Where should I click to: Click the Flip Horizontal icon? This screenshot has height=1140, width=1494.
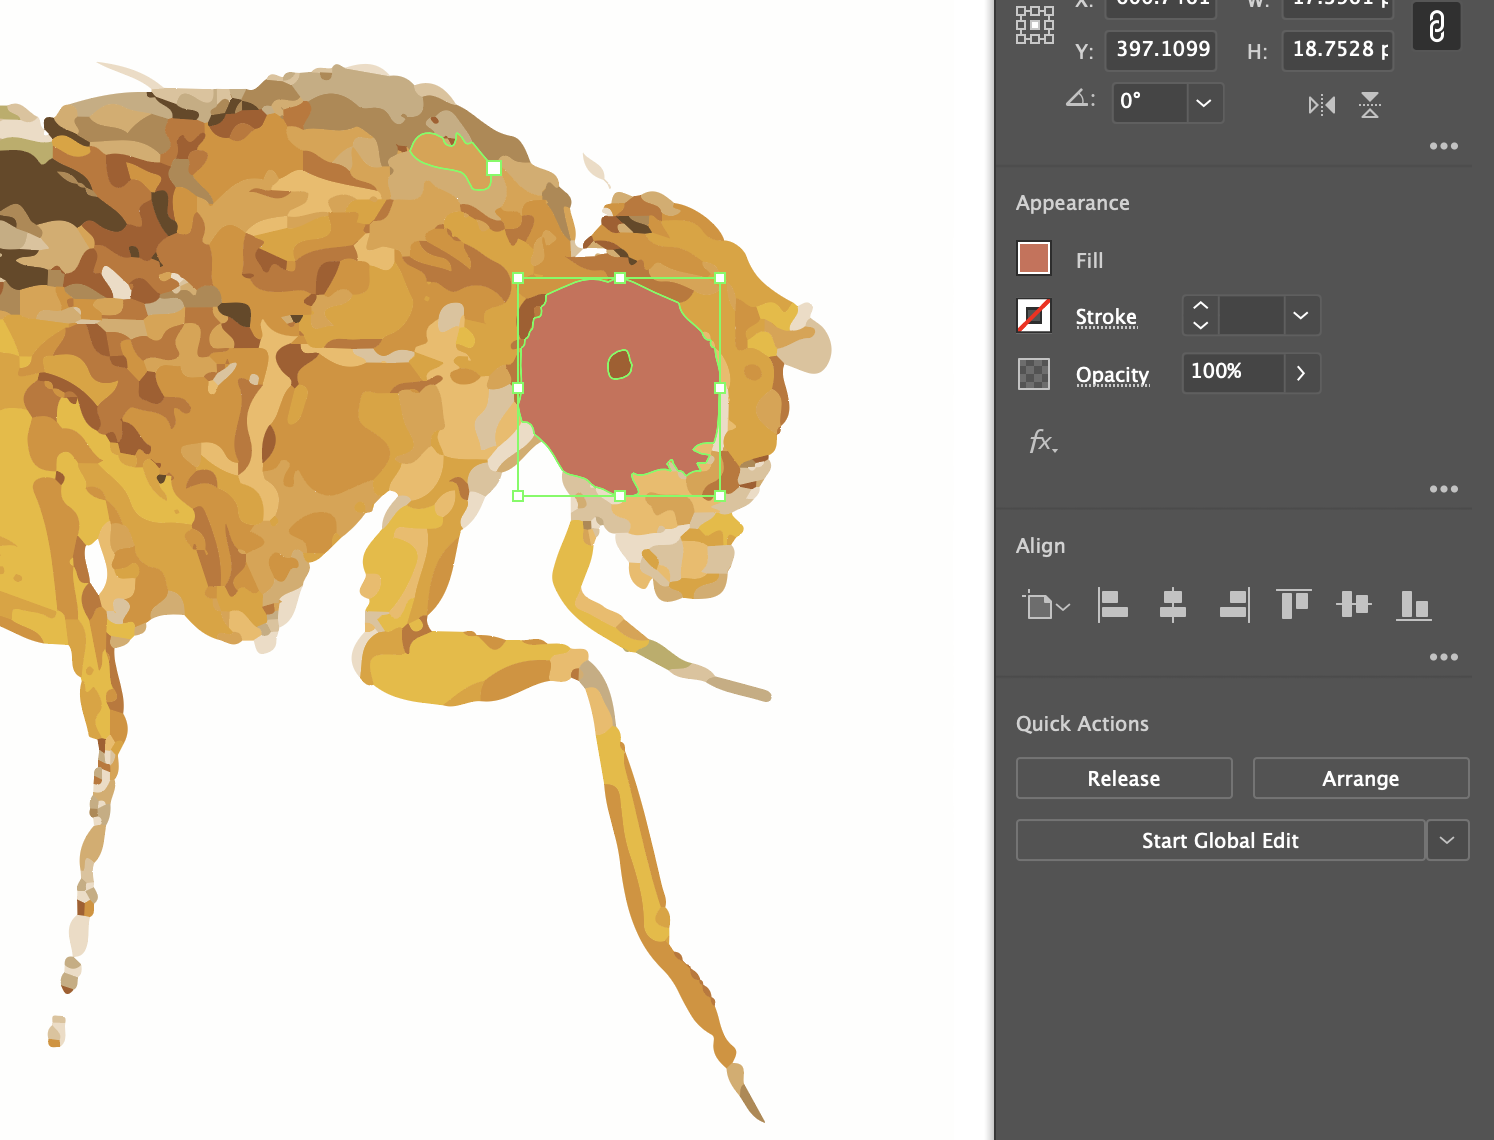click(x=1321, y=105)
